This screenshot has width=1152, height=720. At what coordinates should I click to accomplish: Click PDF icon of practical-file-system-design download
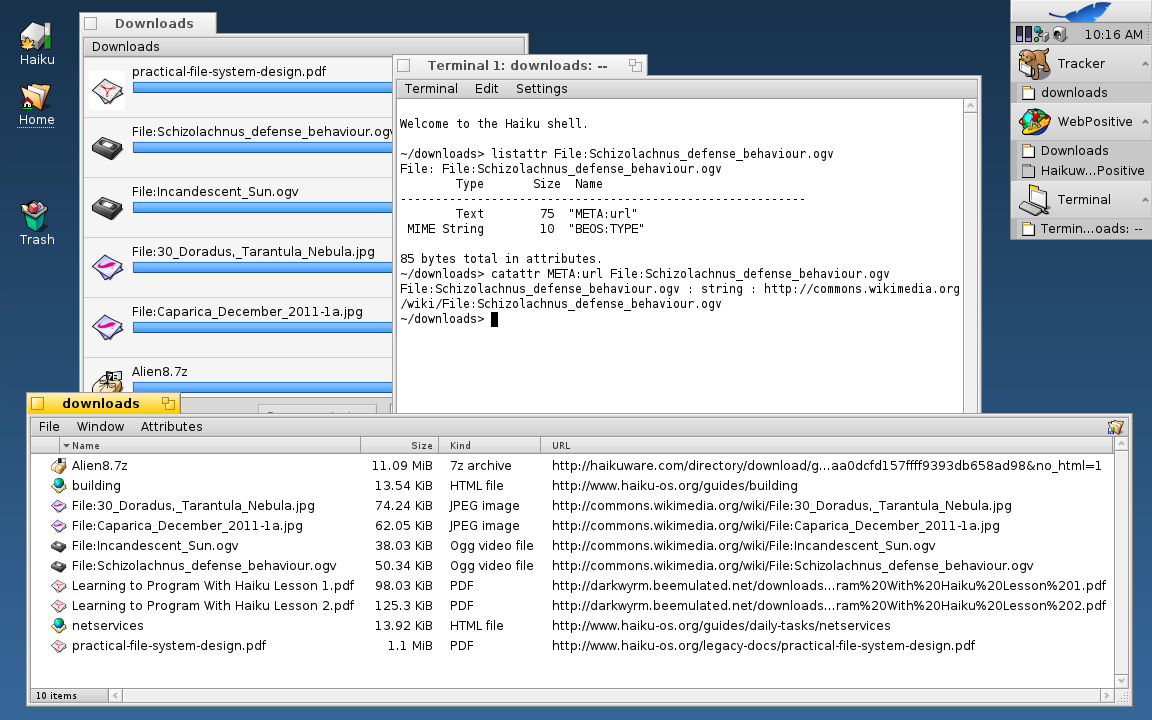click(x=107, y=90)
